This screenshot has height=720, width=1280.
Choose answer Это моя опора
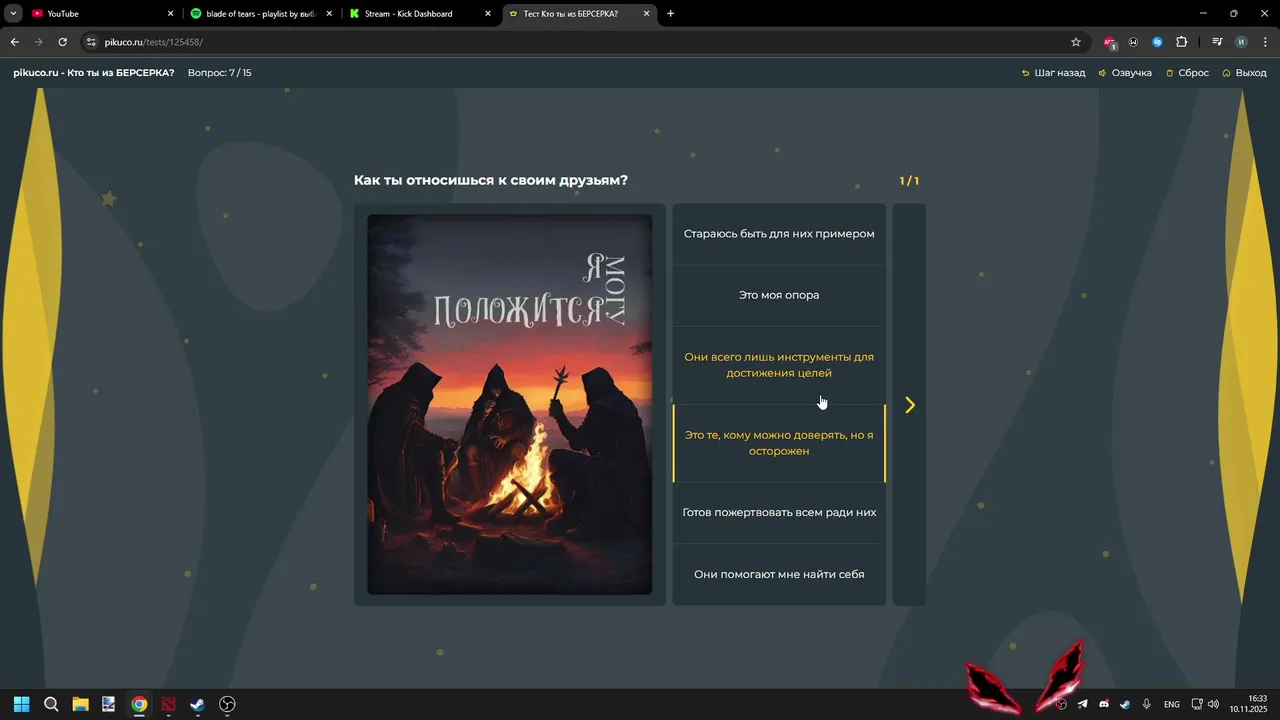pyautogui.click(x=779, y=296)
